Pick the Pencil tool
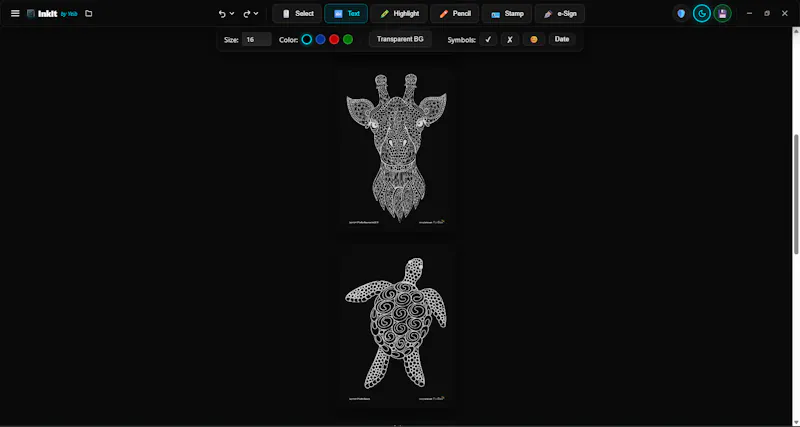This screenshot has height=427, width=800. [x=455, y=14]
